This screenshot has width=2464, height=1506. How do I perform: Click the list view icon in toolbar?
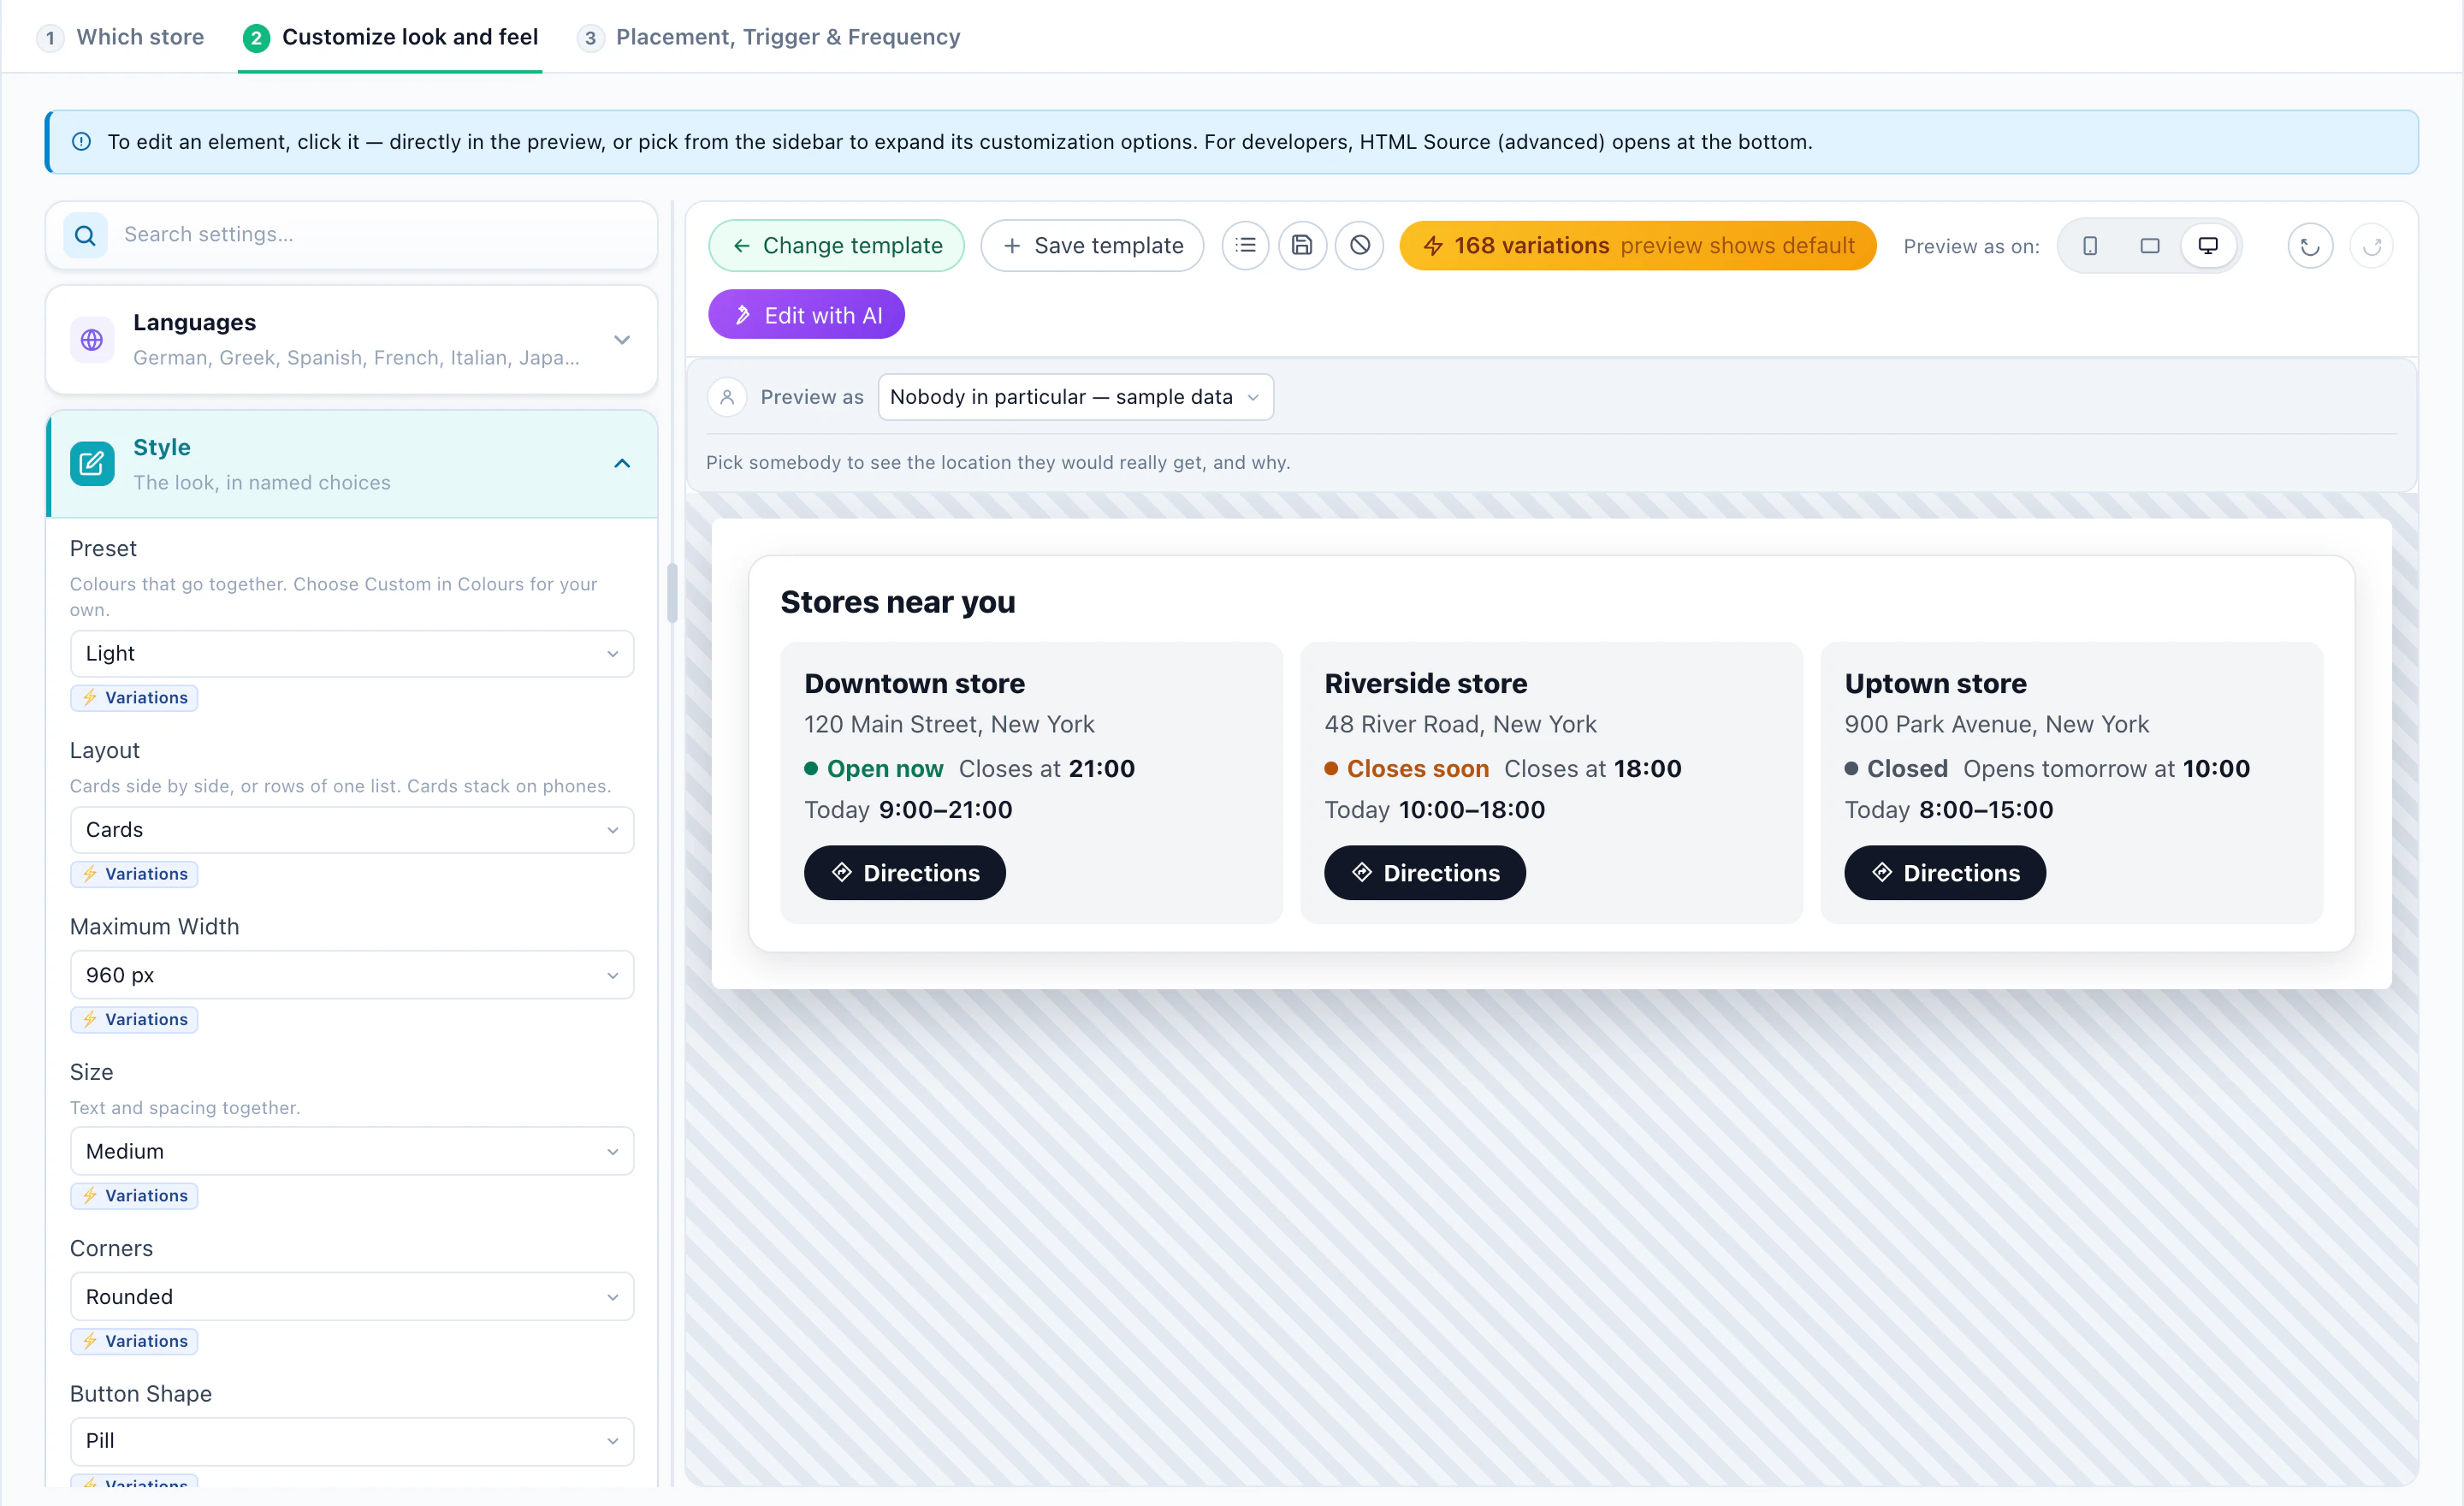pos(1245,246)
